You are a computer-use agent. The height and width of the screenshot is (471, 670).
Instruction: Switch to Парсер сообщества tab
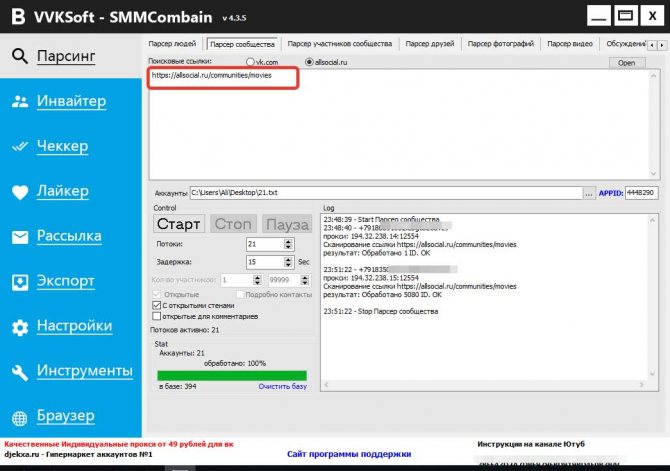[242, 44]
